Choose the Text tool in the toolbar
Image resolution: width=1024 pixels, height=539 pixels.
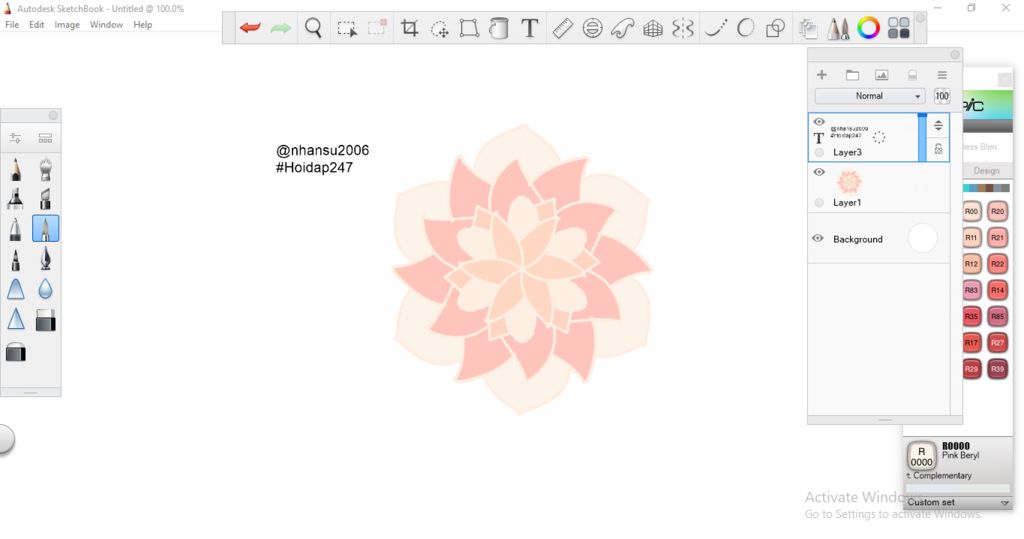coord(530,28)
